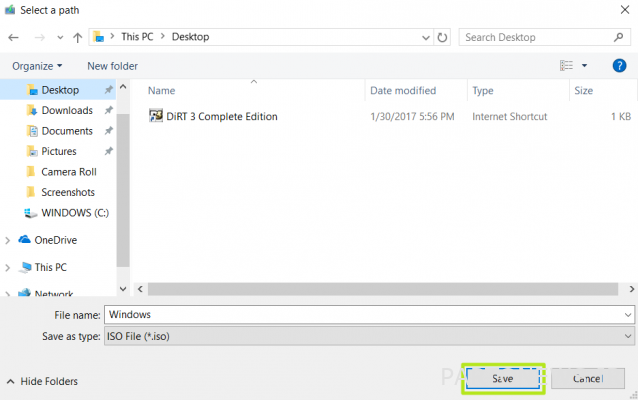Click the Save button

[503, 379]
